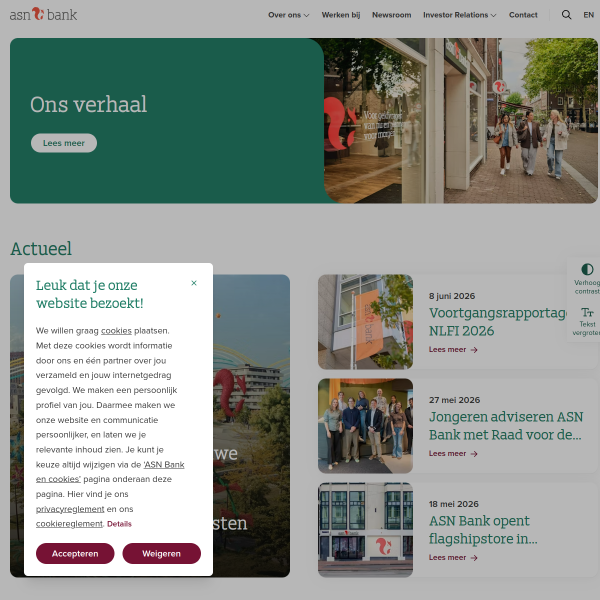Close the cookie popup with the X
The height and width of the screenshot is (600, 600).
194,283
